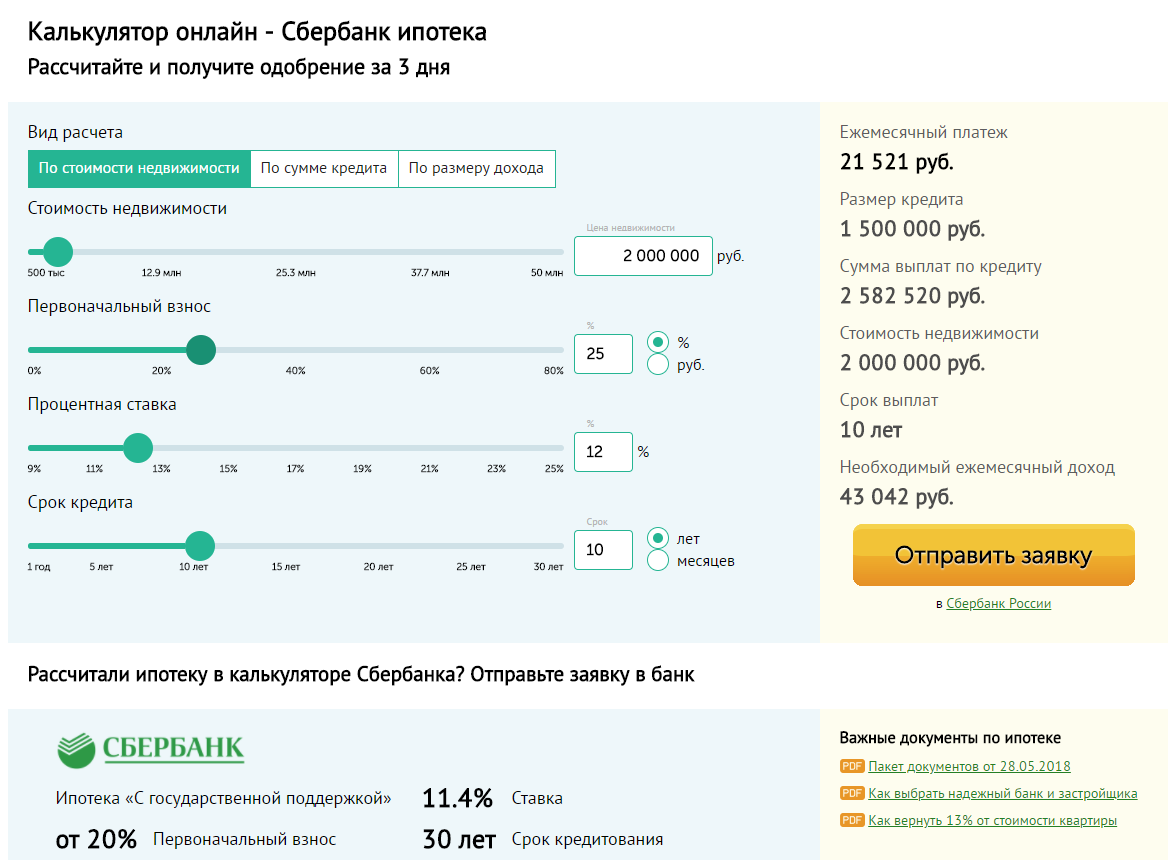This screenshot has height=860, width=1174.
Task: Click the total payments value '2 582 520 руб.'
Action: pos(912,296)
